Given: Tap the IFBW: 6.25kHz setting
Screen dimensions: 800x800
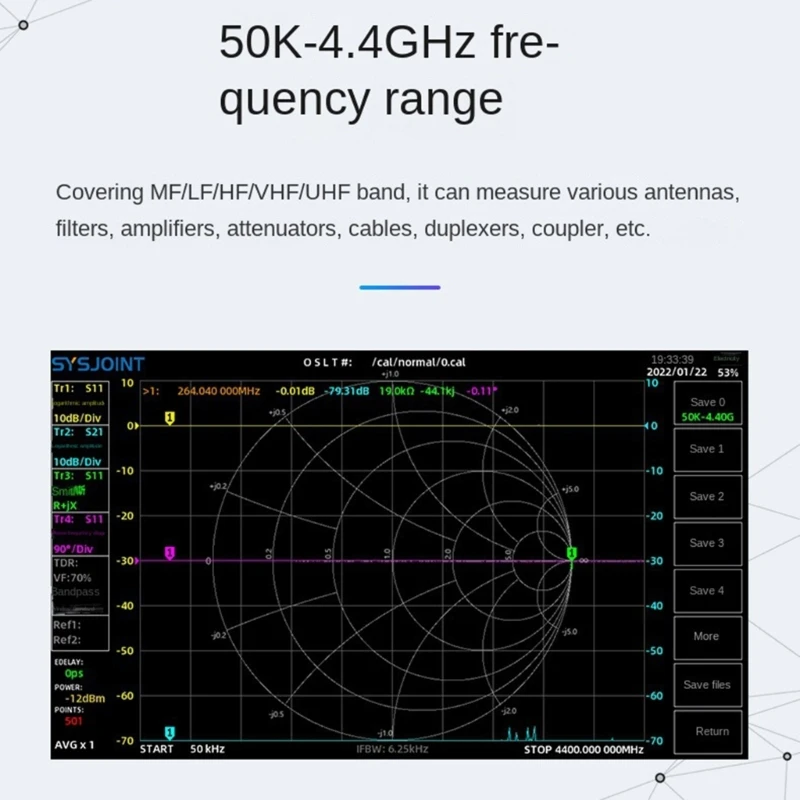Looking at the screenshot, I should [x=392, y=749].
